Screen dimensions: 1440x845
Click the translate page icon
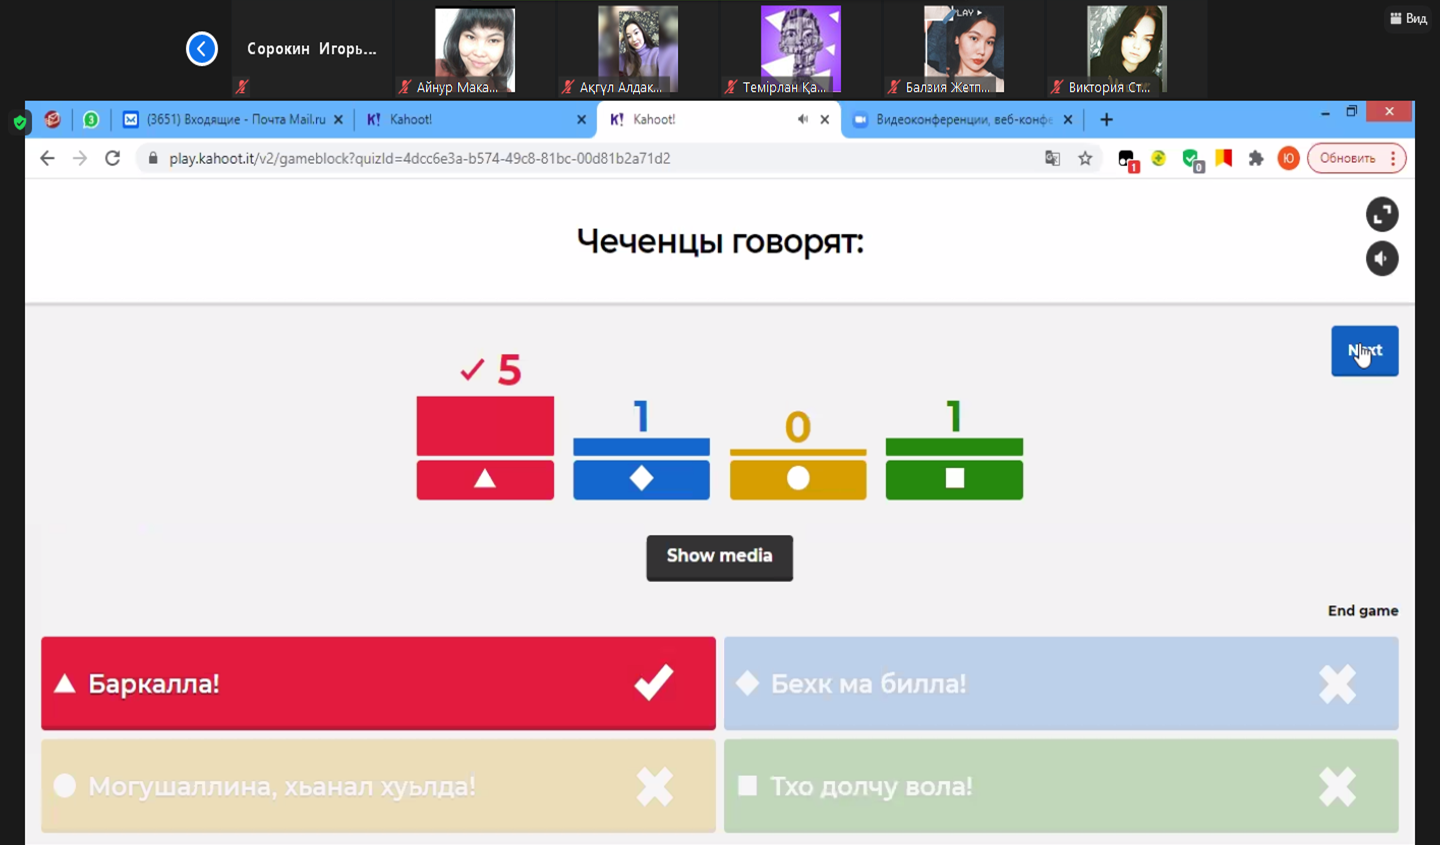(1052, 158)
